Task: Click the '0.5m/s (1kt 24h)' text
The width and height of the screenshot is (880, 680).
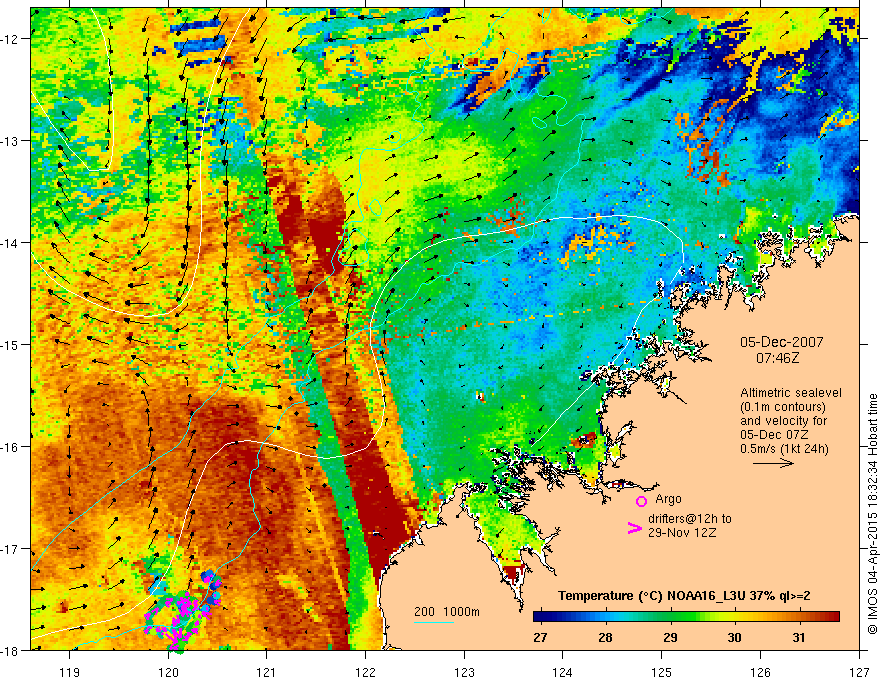Action: click(784, 449)
